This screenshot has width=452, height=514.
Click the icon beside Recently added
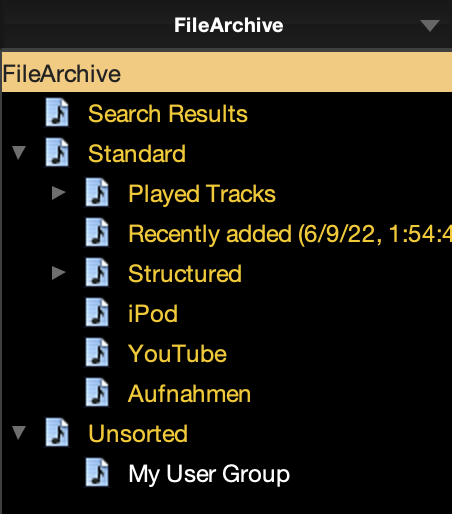pyautogui.click(x=97, y=233)
